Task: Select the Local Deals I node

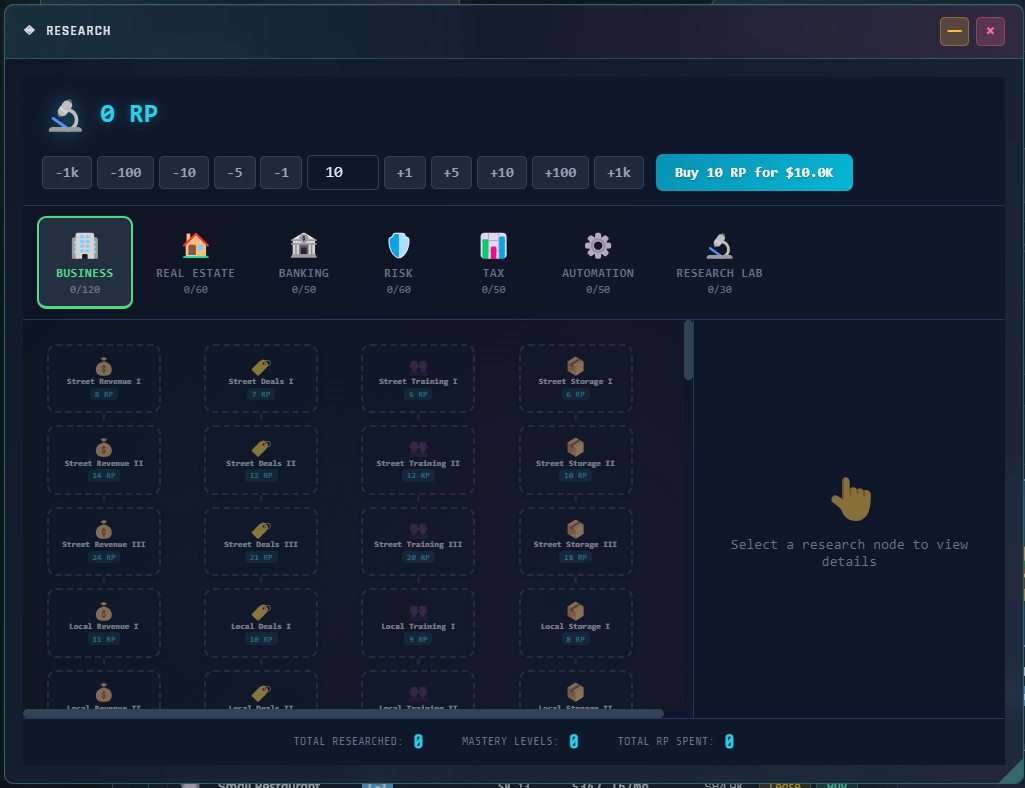Action: pyautogui.click(x=261, y=624)
